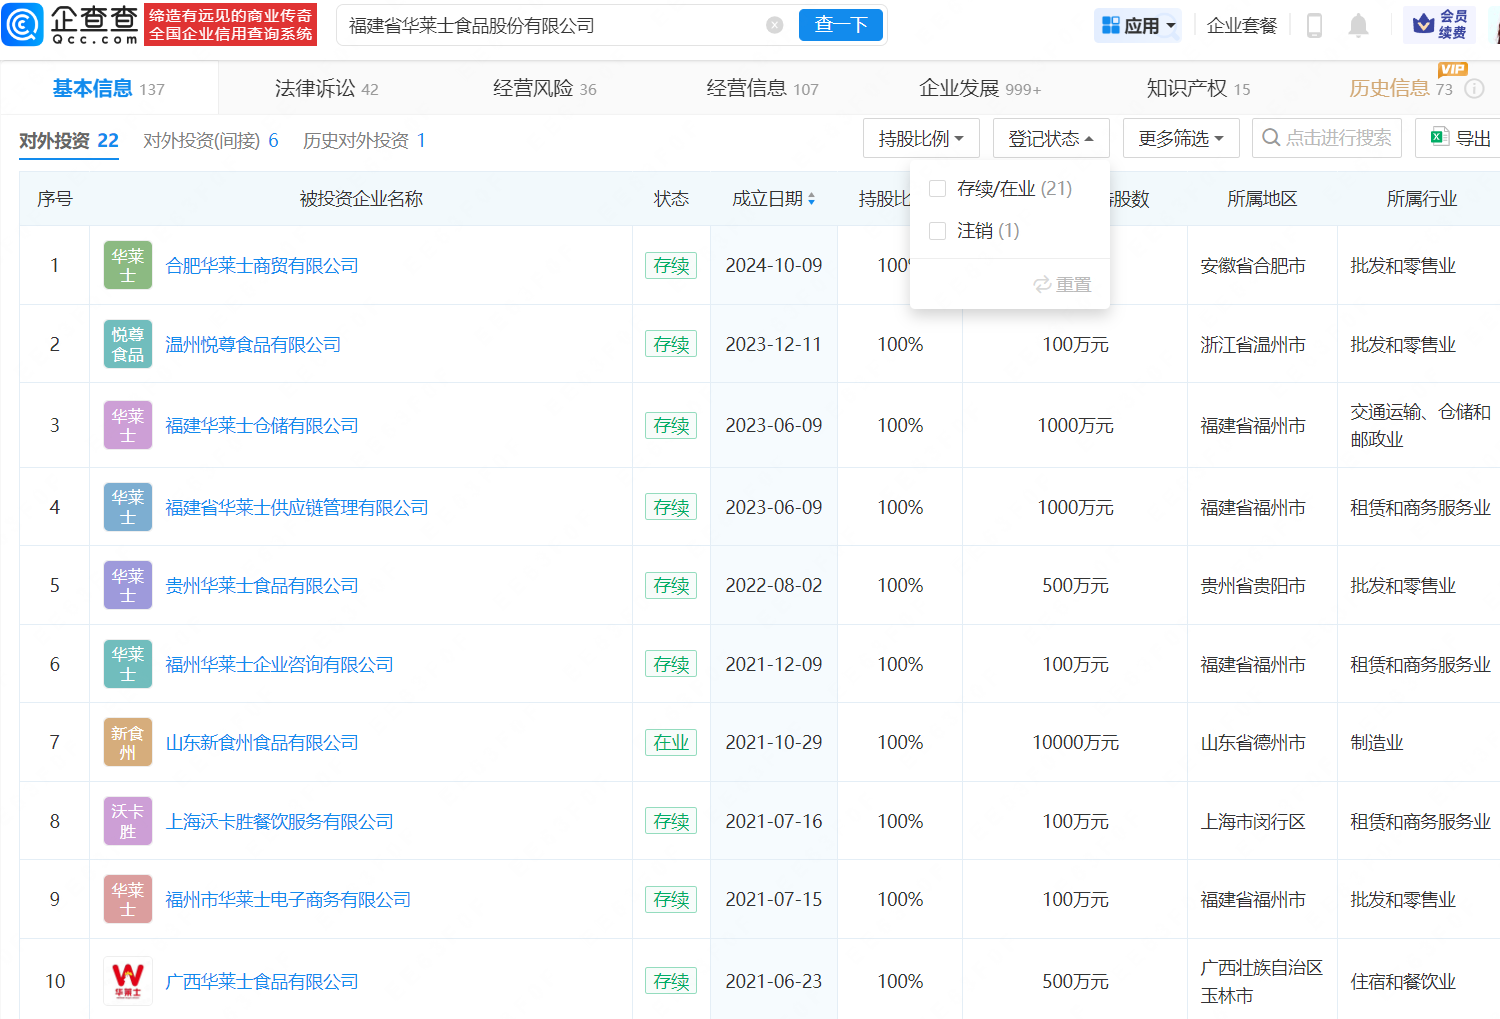The image size is (1500, 1019).
Task: Click the help icon beside 历史信息
Action: (1474, 89)
